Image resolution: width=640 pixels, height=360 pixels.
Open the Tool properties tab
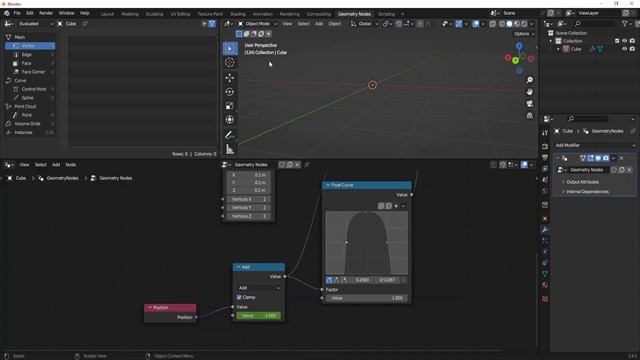545,133
